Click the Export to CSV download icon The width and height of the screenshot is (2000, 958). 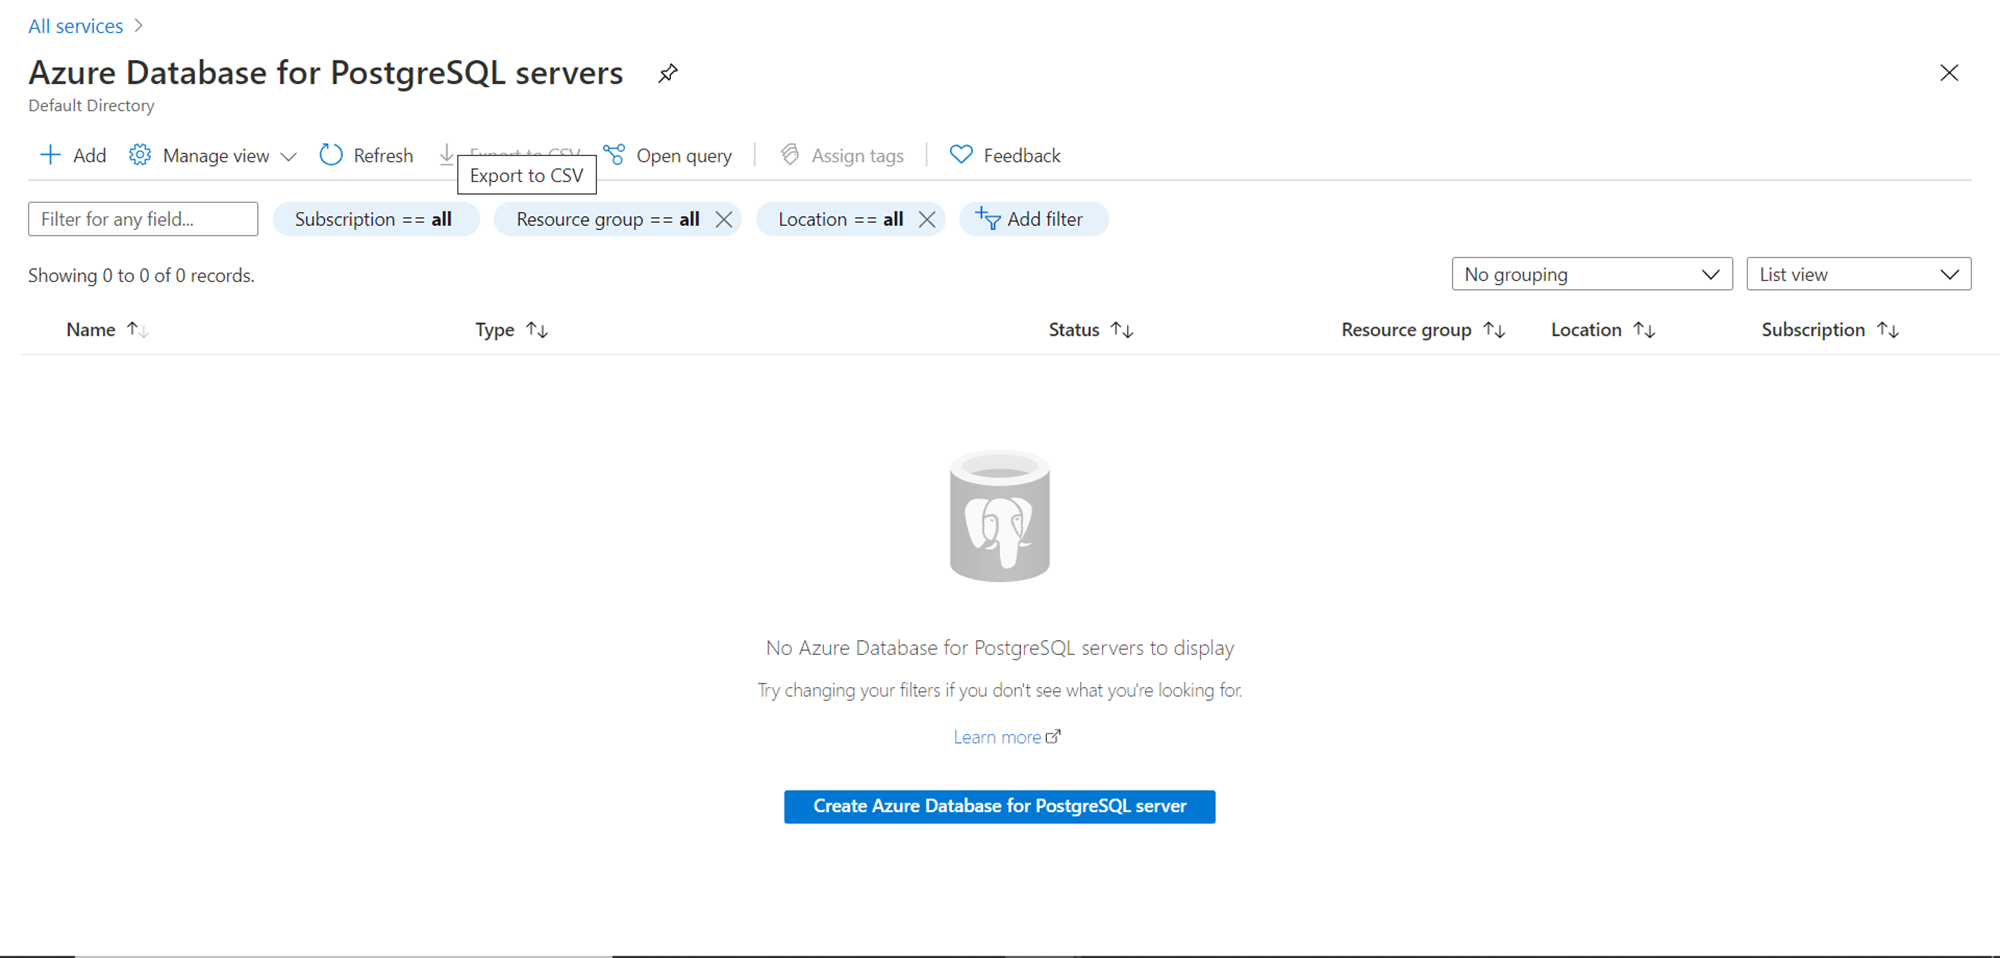point(447,154)
